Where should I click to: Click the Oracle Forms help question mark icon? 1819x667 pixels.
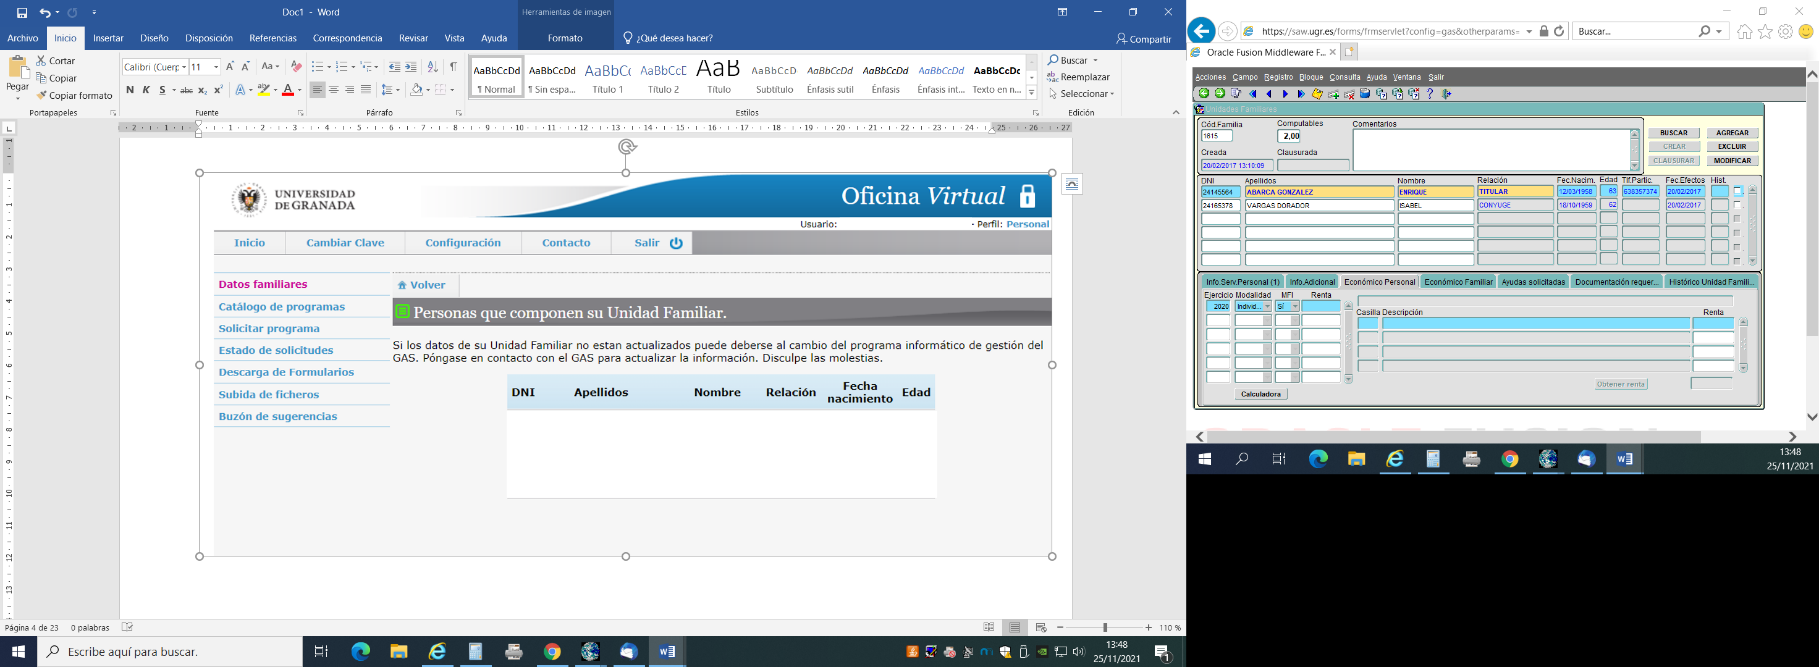coord(1430,94)
